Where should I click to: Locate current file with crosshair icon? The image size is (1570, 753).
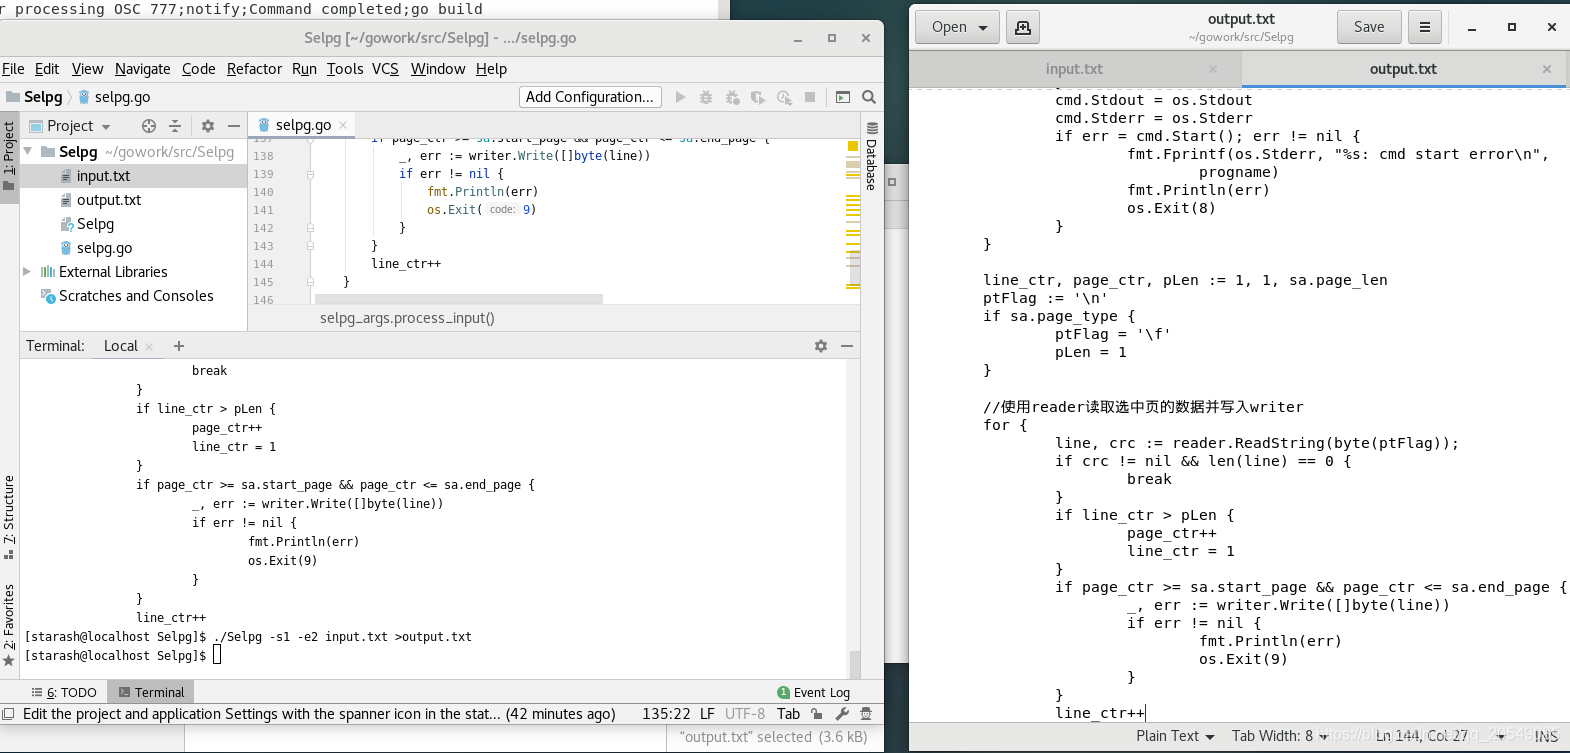pos(149,126)
